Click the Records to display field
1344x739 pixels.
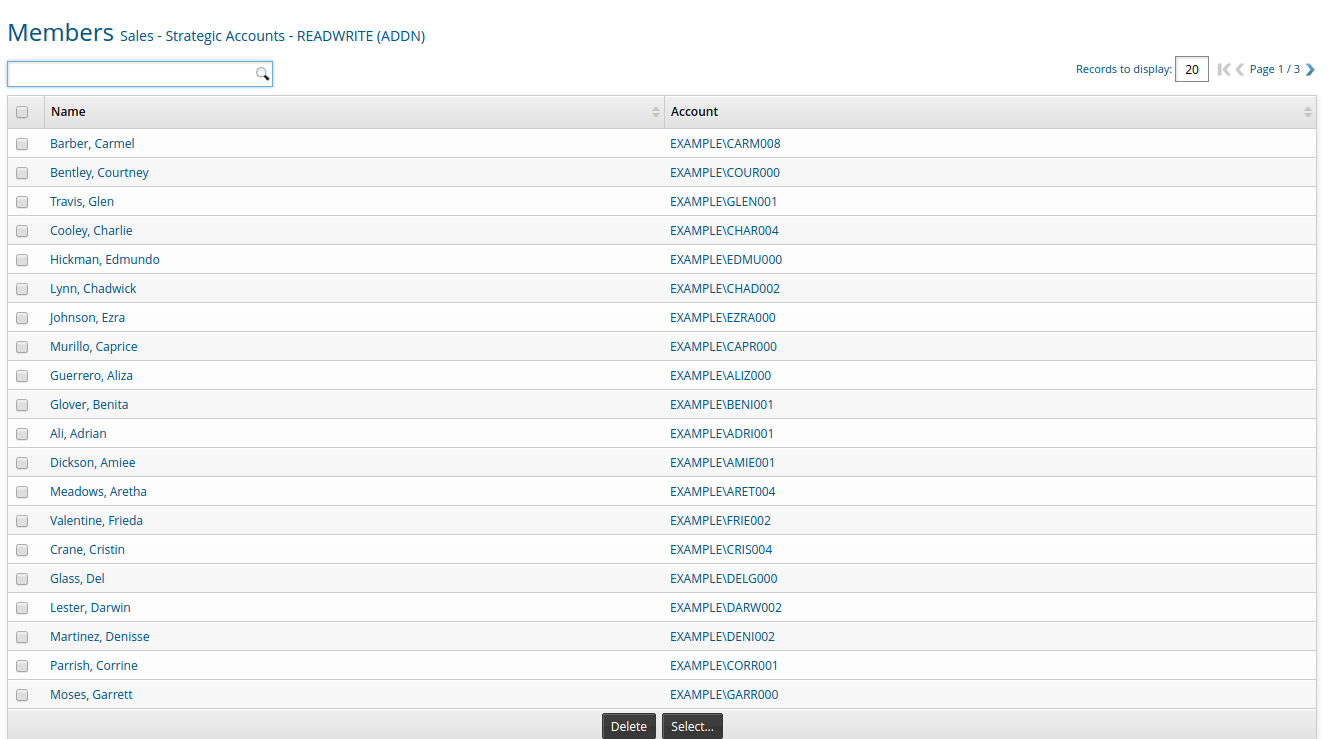pyautogui.click(x=1191, y=69)
